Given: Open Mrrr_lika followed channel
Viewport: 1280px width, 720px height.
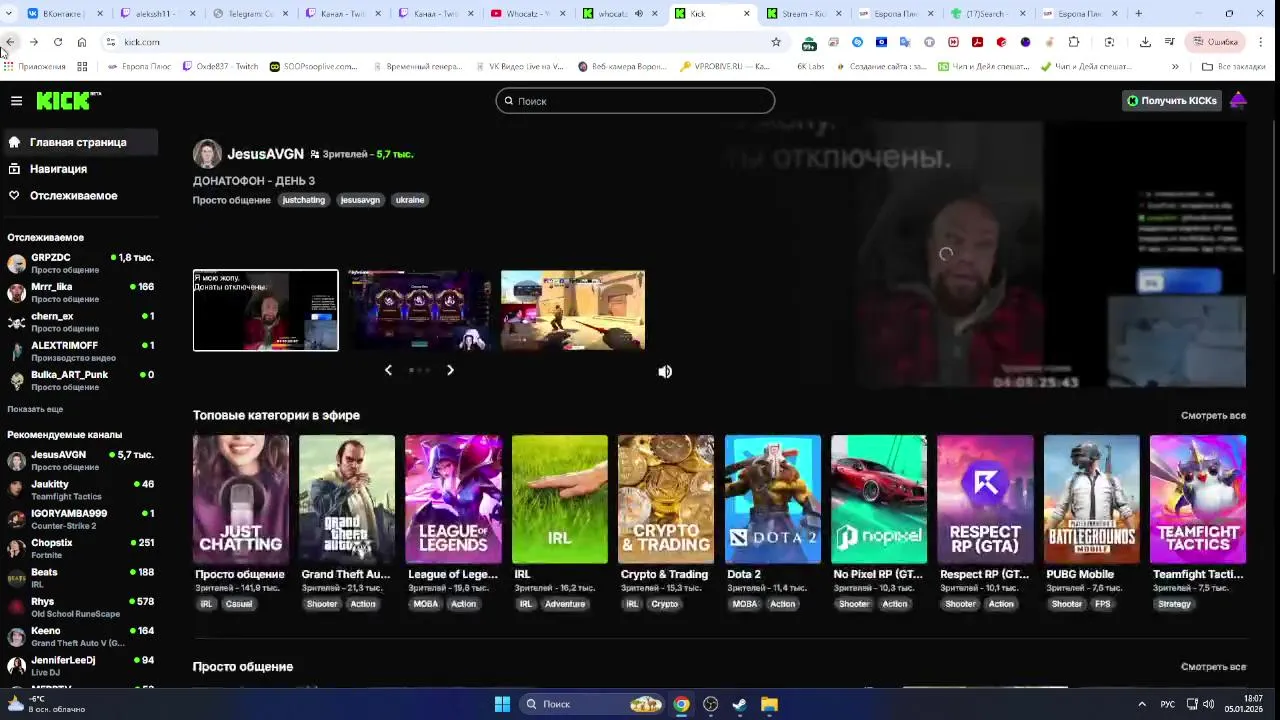Looking at the screenshot, I should [80, 292].
